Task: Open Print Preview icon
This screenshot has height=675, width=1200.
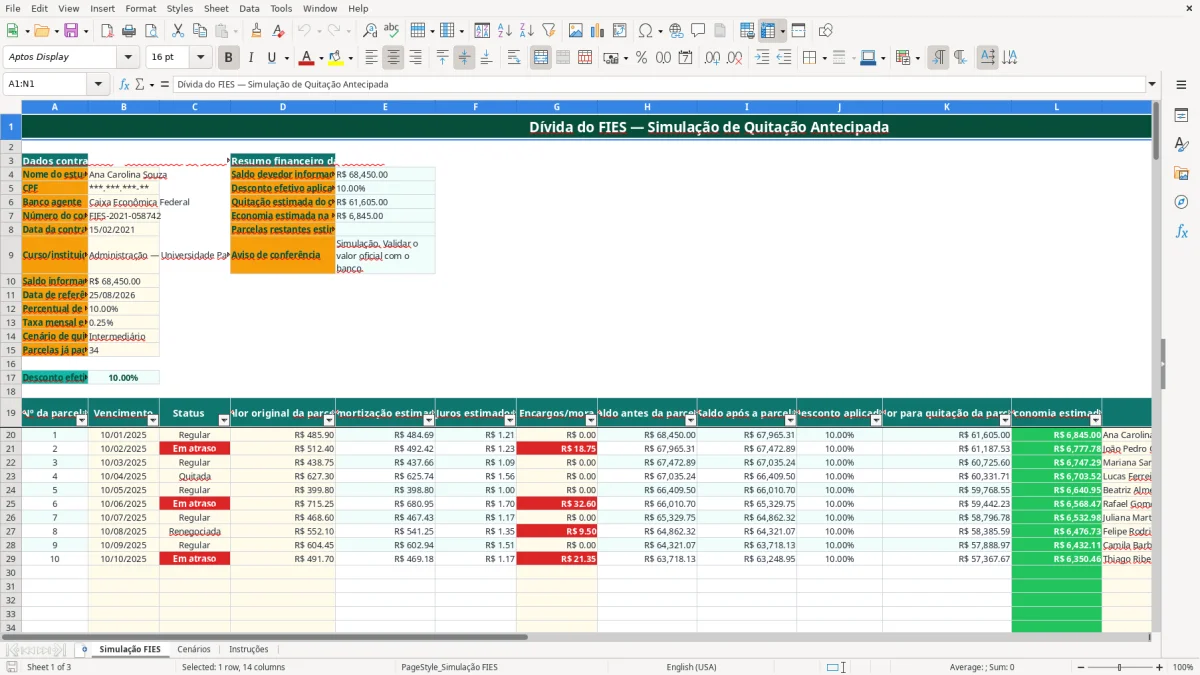Action: (x=150, y=31)
